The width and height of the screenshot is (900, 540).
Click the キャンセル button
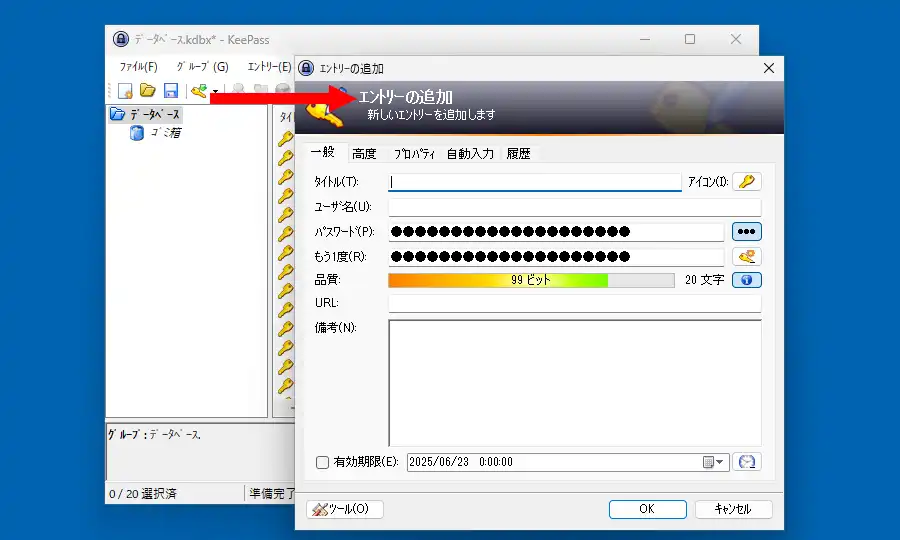[733, 509]
